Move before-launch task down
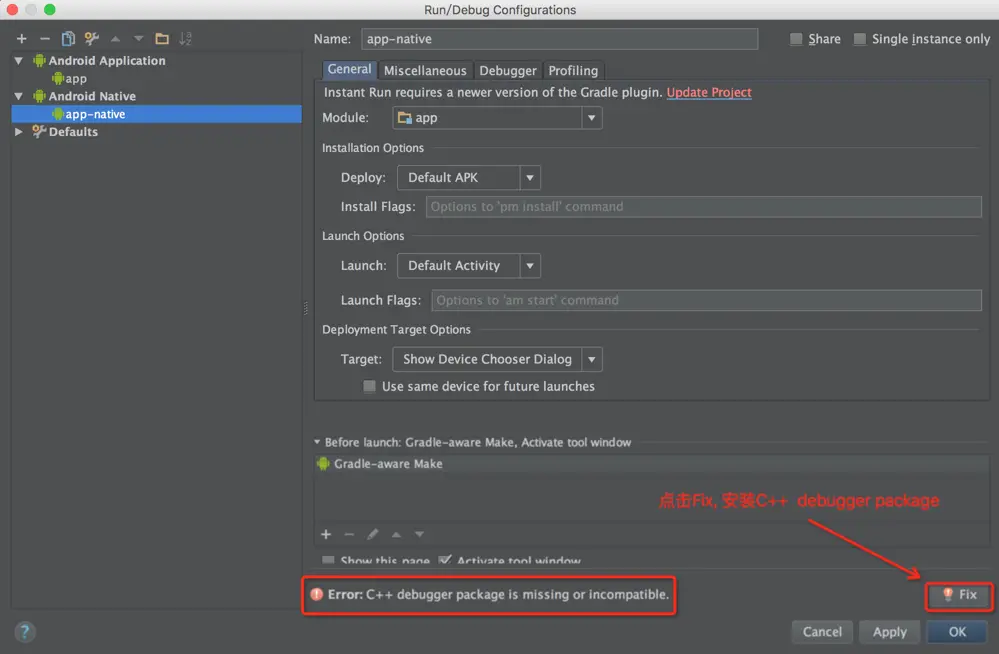This screenshot has height=654, width=999. tap(419, 534)
